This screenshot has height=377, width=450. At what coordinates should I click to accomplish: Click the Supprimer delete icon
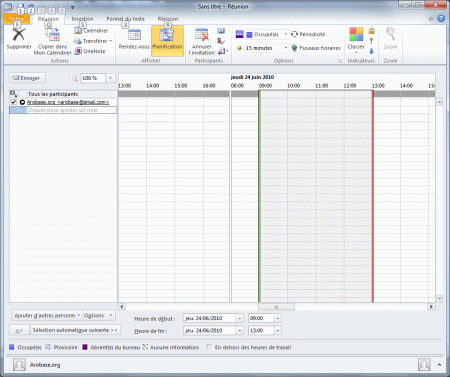pyautogui.click(x=19, y=35)
